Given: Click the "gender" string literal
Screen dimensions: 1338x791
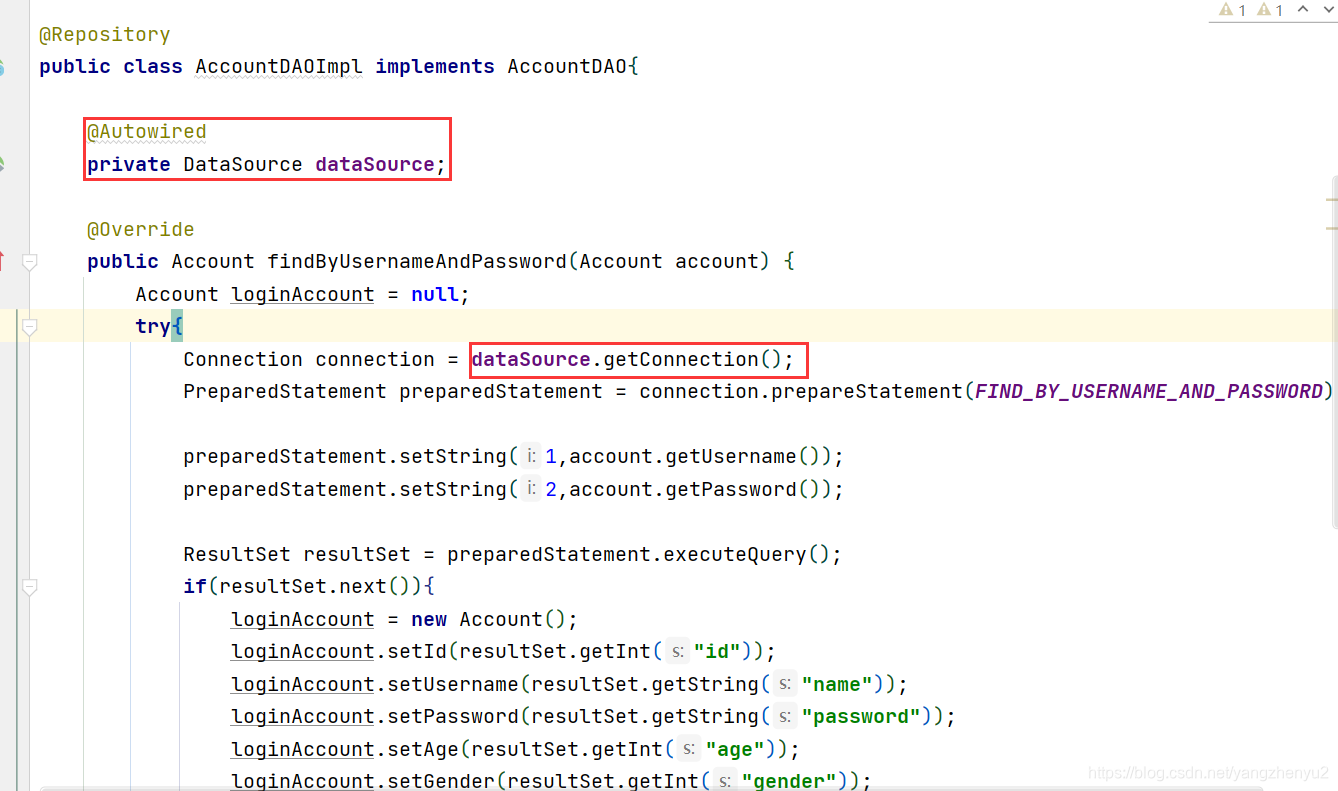Looking at the screenshot, I should 789,781.
